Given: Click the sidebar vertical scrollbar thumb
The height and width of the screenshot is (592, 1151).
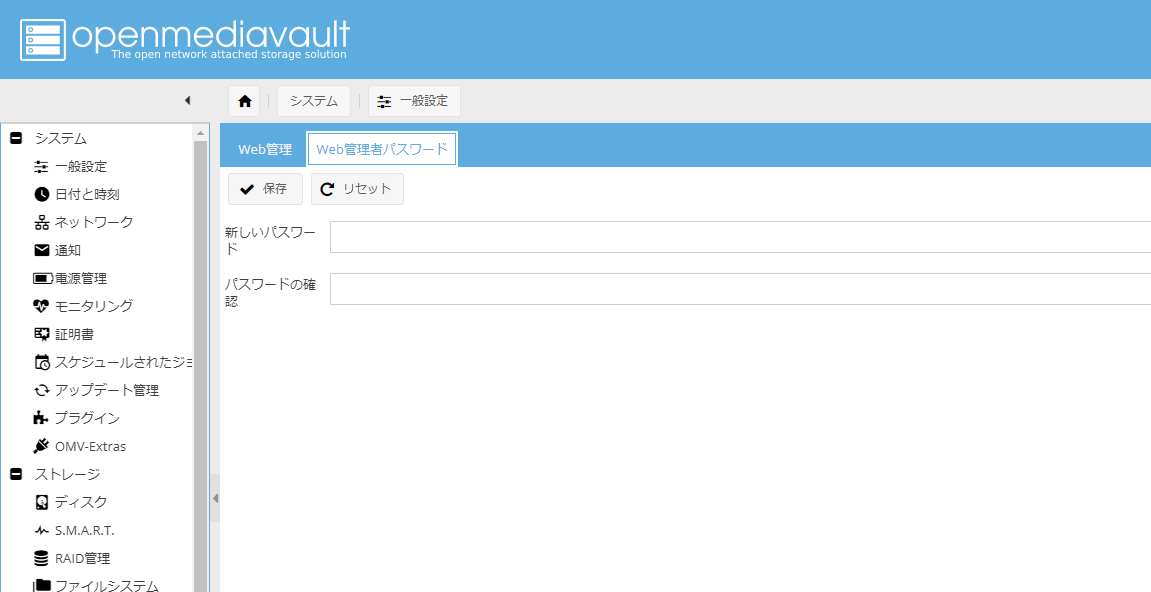Looking at the screenshot, I should (200, 366).
